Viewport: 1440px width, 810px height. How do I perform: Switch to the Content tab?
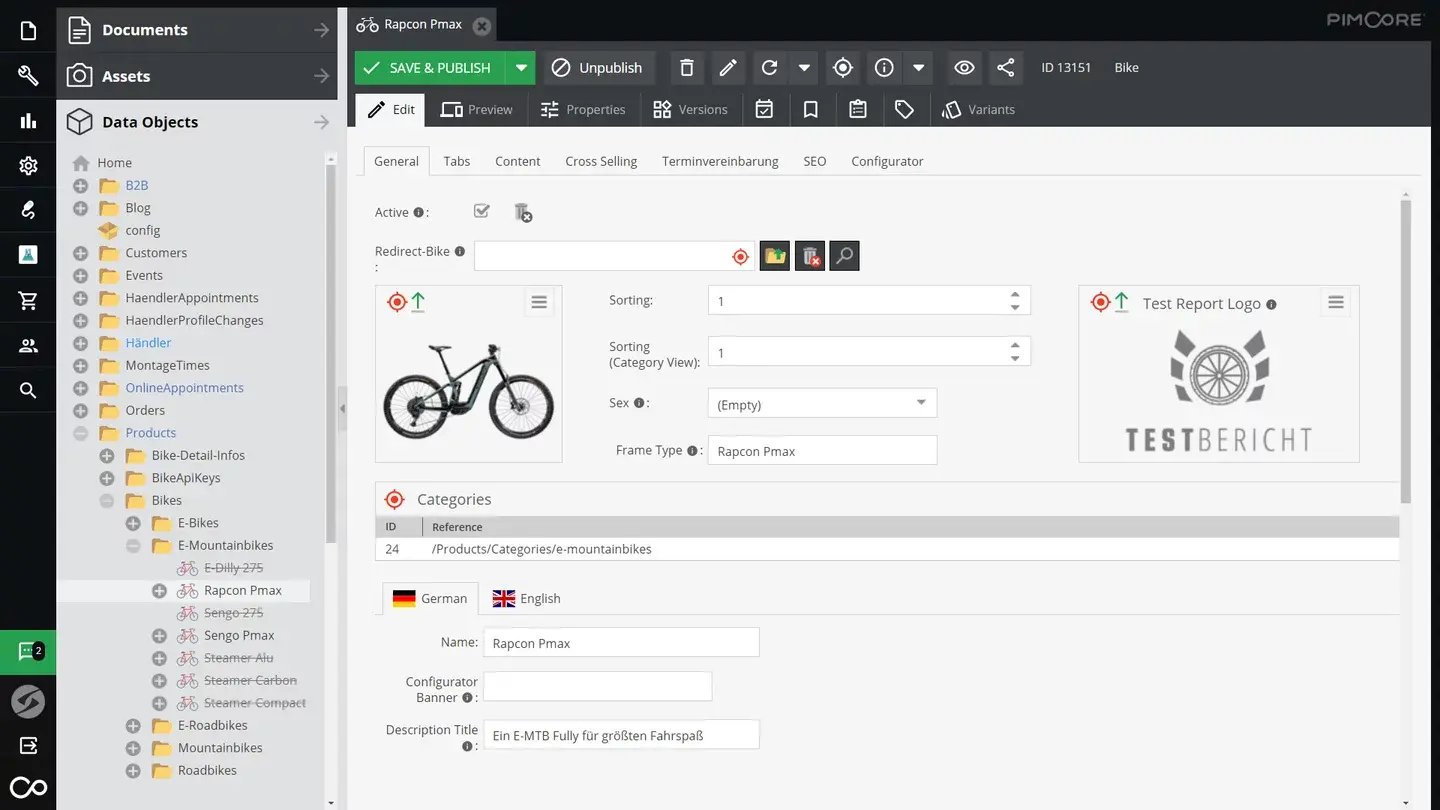[x=517, y=161]
